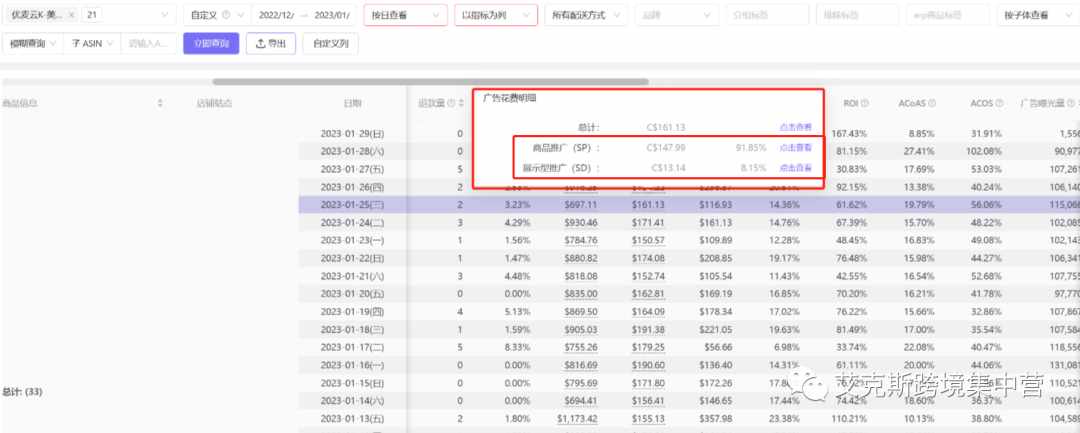Click the 22.08% ACoAS value

920,347
